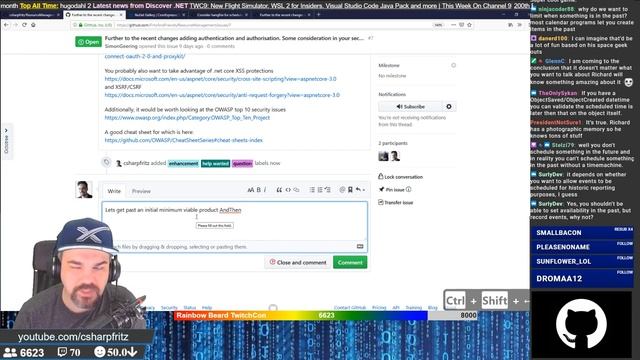The image size is (640, 360).
Task: Reference an issue with the bookmark icon
Action: coord(350,190)
